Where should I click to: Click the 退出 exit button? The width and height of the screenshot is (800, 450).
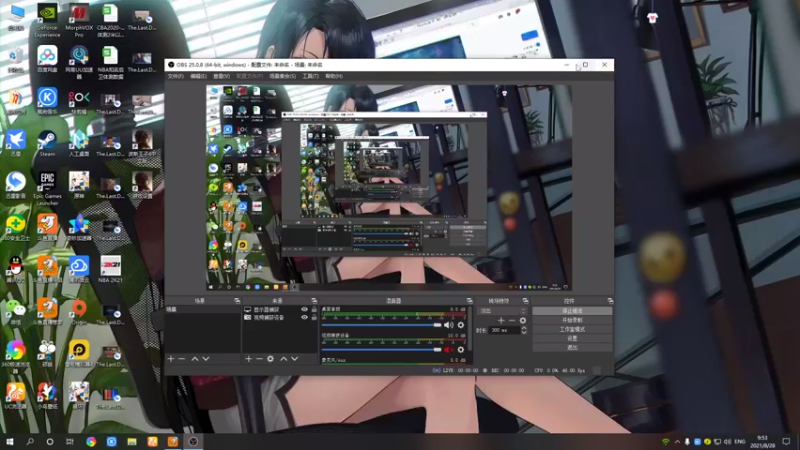coord(572,347)
